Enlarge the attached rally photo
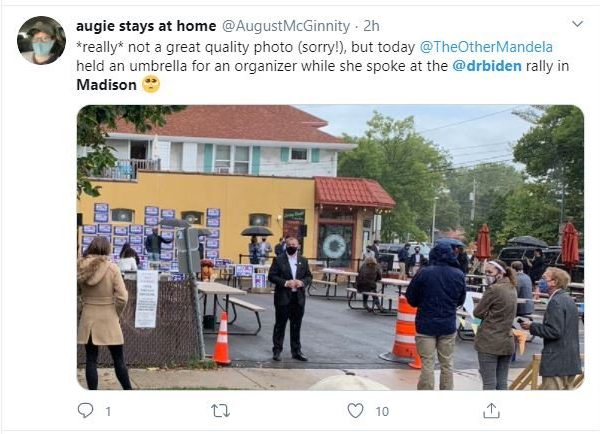Viewport: 600px width, 434px height. (x=330, y=247)
